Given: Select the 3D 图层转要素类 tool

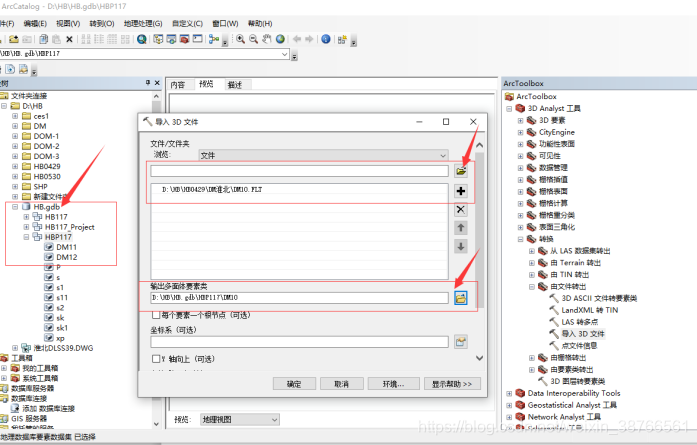Looking at the screenshot, I should coord(577,381).
